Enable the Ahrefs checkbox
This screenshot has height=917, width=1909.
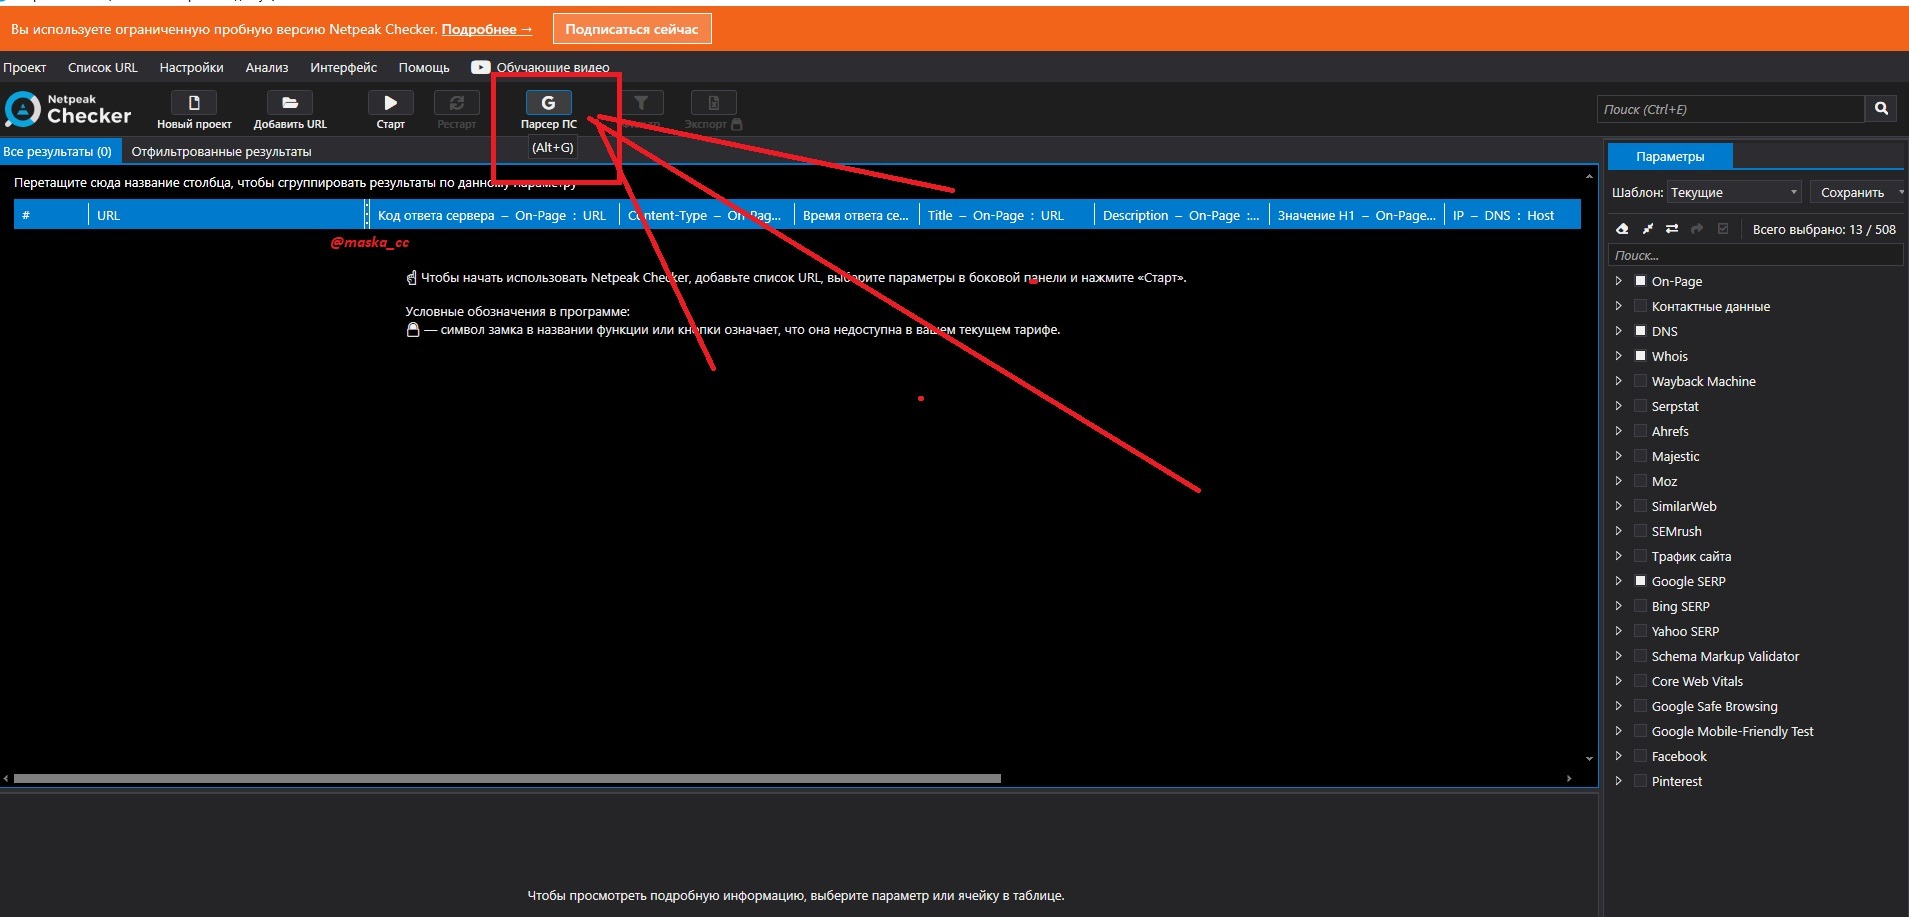point(1640,431)
